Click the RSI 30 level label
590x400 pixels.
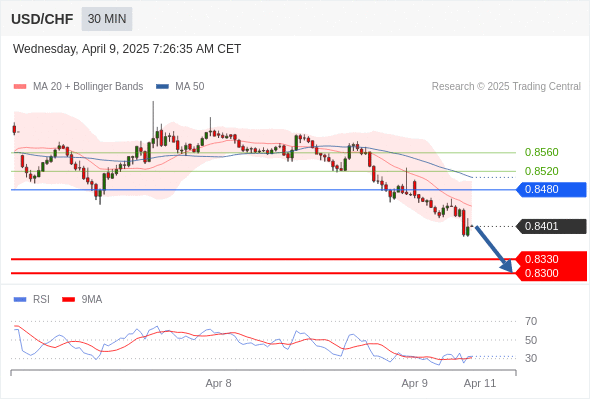(531, 358)
